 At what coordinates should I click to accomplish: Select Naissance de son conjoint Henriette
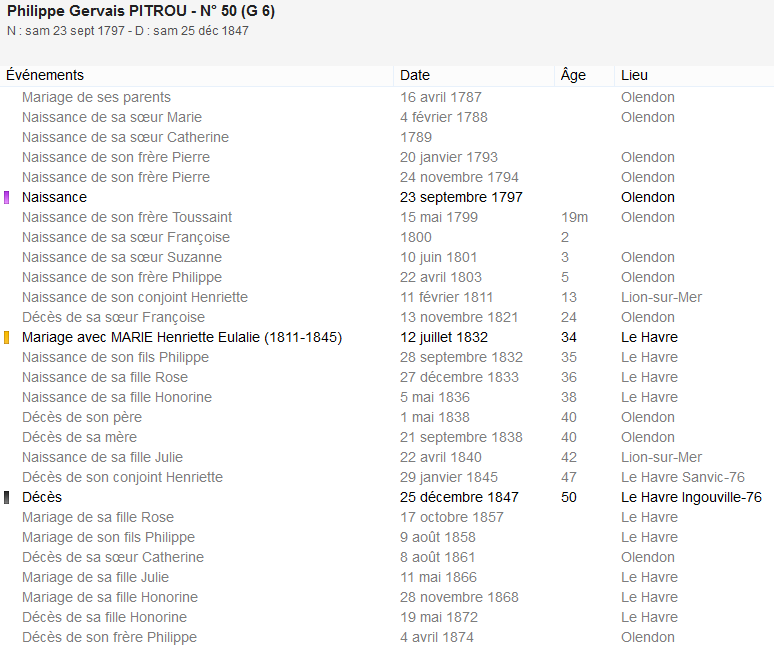coord(387,297)
